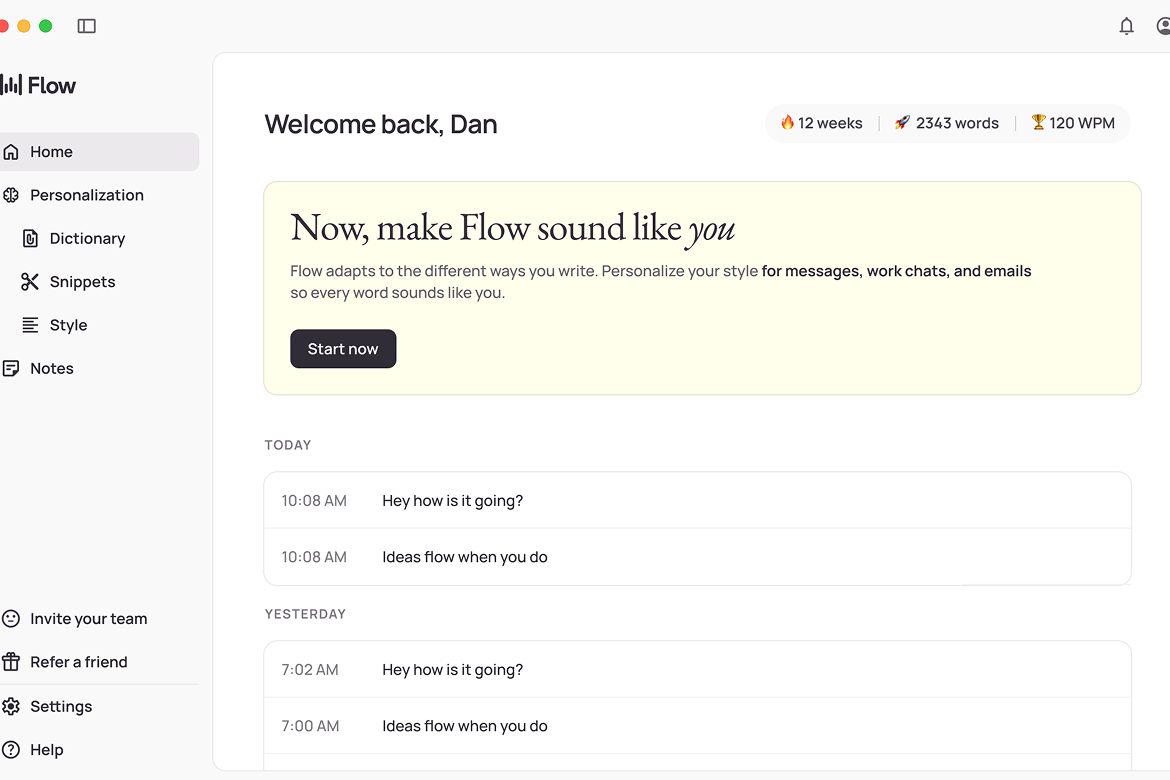1170x780 pixels.
Task: Click the notification bell icon
Action: point(1126,26)
